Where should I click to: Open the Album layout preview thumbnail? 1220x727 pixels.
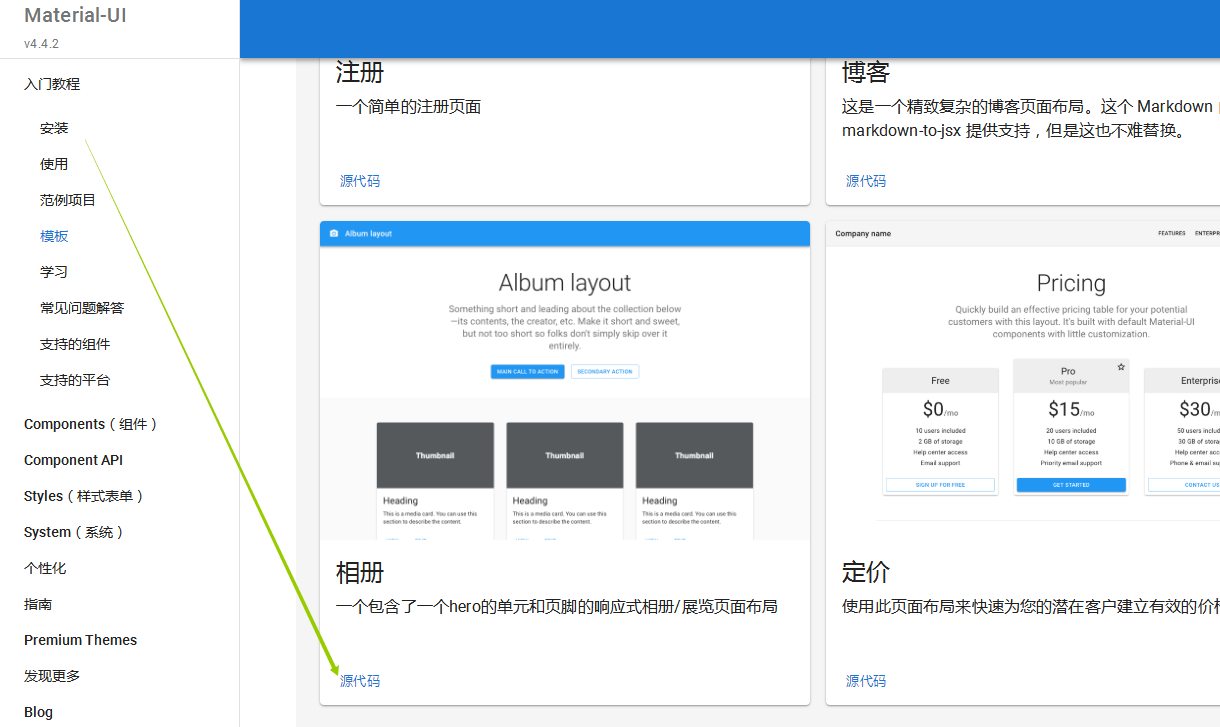coord(565,381)
